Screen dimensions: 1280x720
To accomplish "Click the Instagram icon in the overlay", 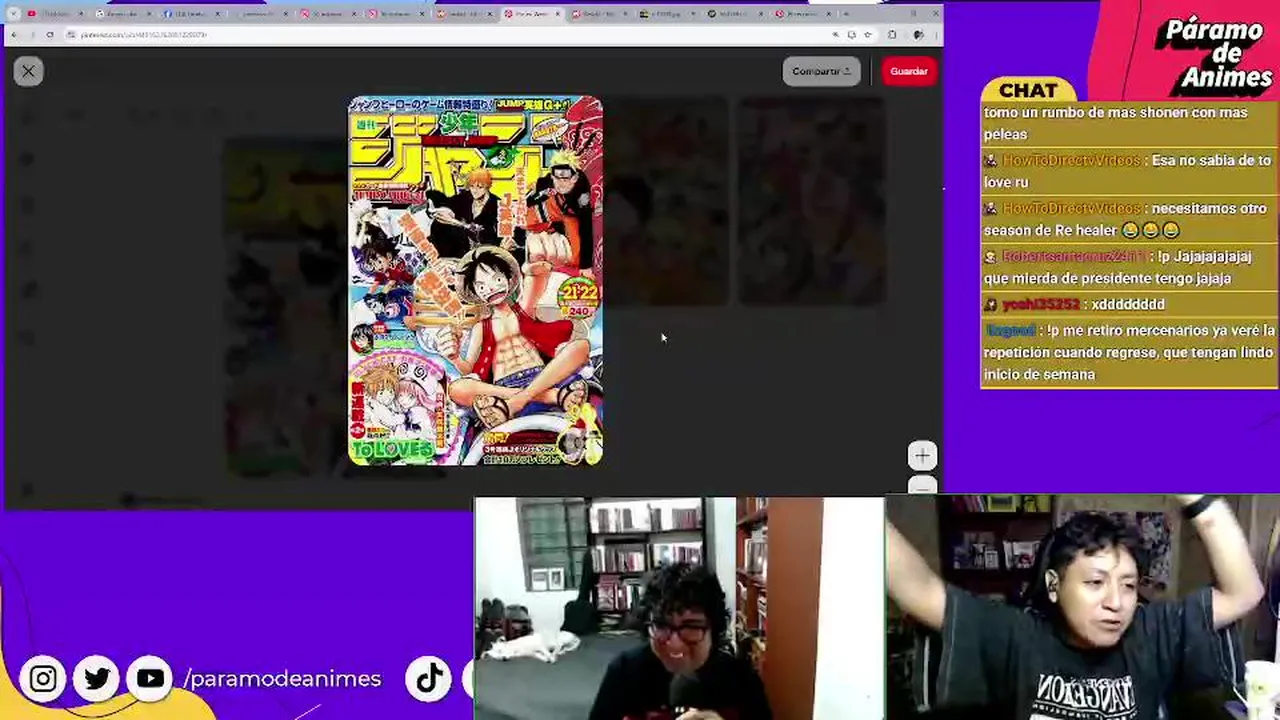I will (x=43, y=679).
